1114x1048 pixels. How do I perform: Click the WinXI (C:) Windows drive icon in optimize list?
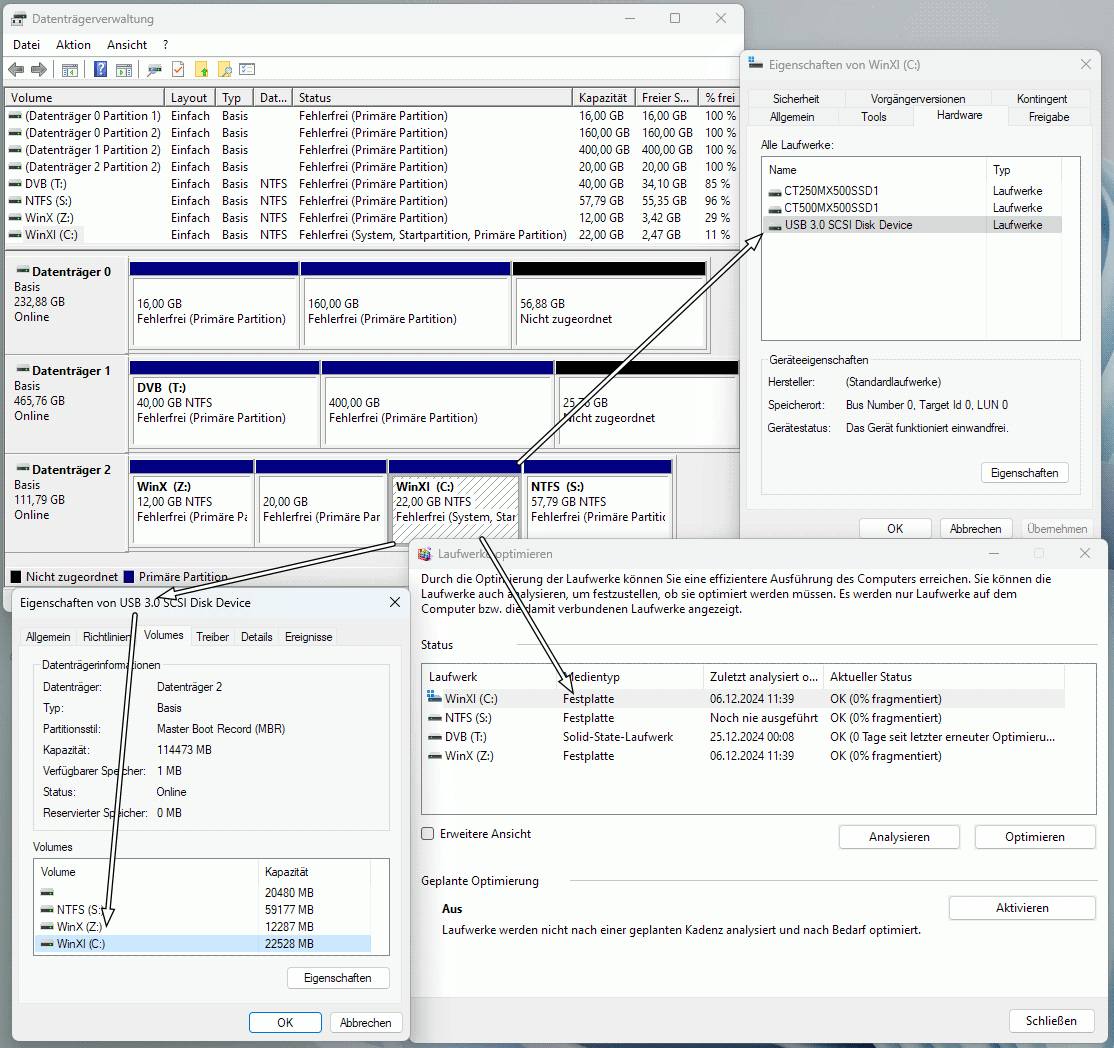[x=434, y=698]
